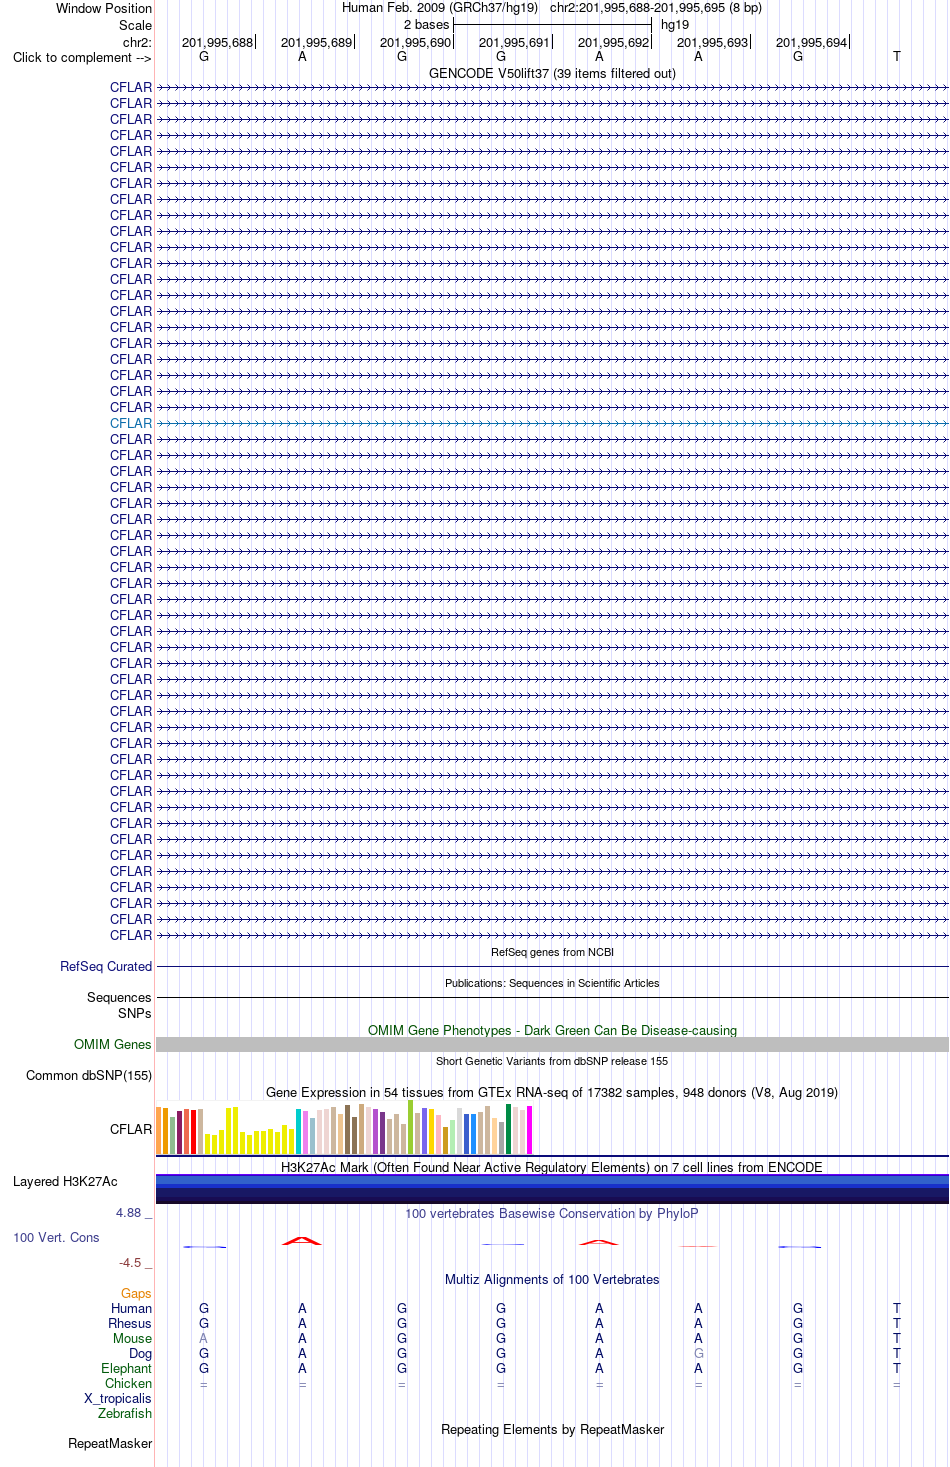Viewport: 950px width, 1467px height.
Task: Click the chr2: base position label
Action: pos(137,42)
